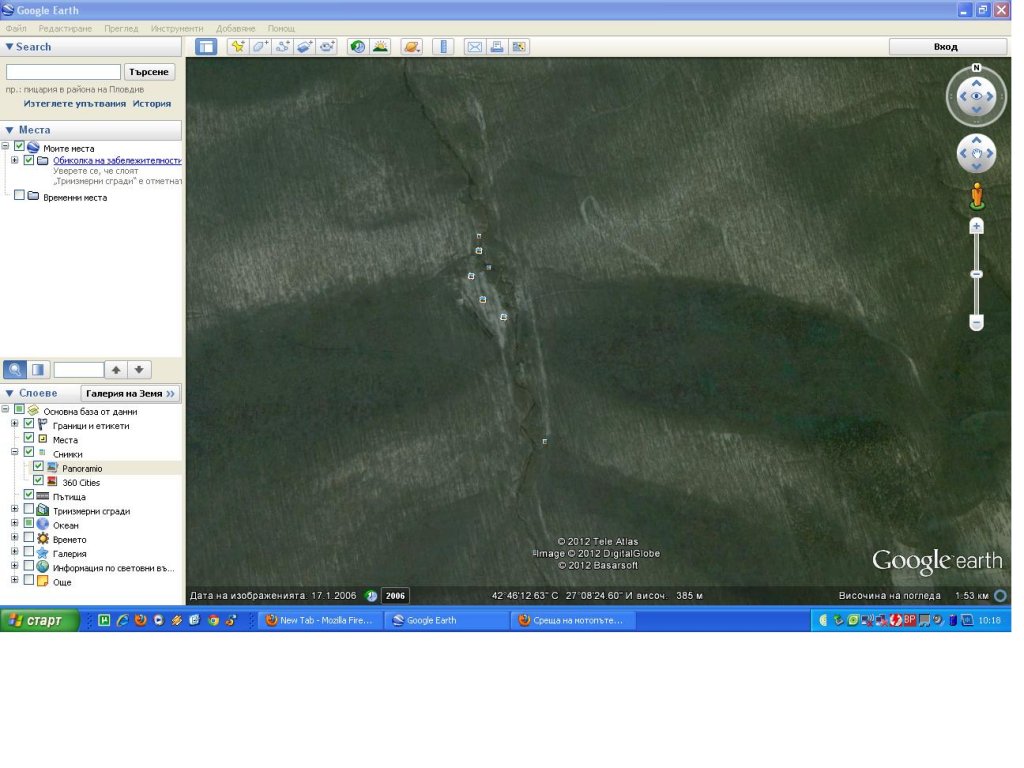Click the История link
The image size is (1024, 768).
(152, 103)
